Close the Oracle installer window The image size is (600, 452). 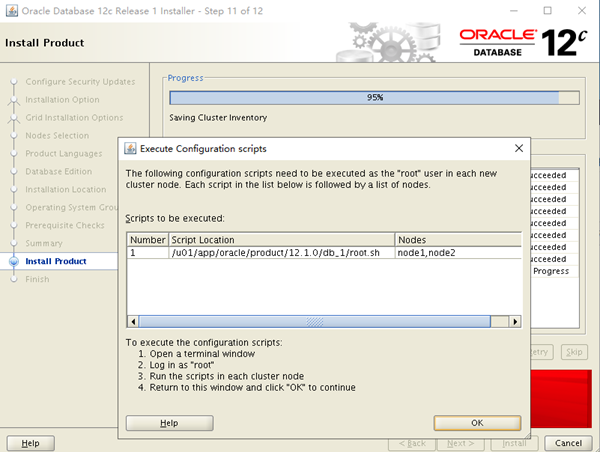(x=582, y=11)
